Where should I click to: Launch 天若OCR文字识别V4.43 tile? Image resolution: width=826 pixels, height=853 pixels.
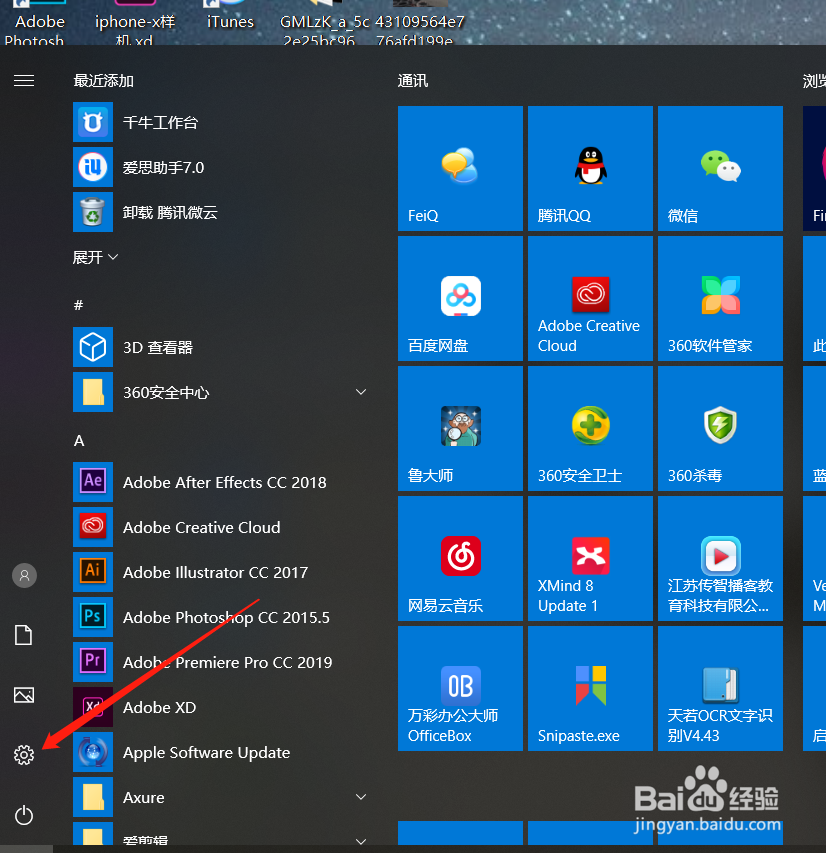(720, 688)
